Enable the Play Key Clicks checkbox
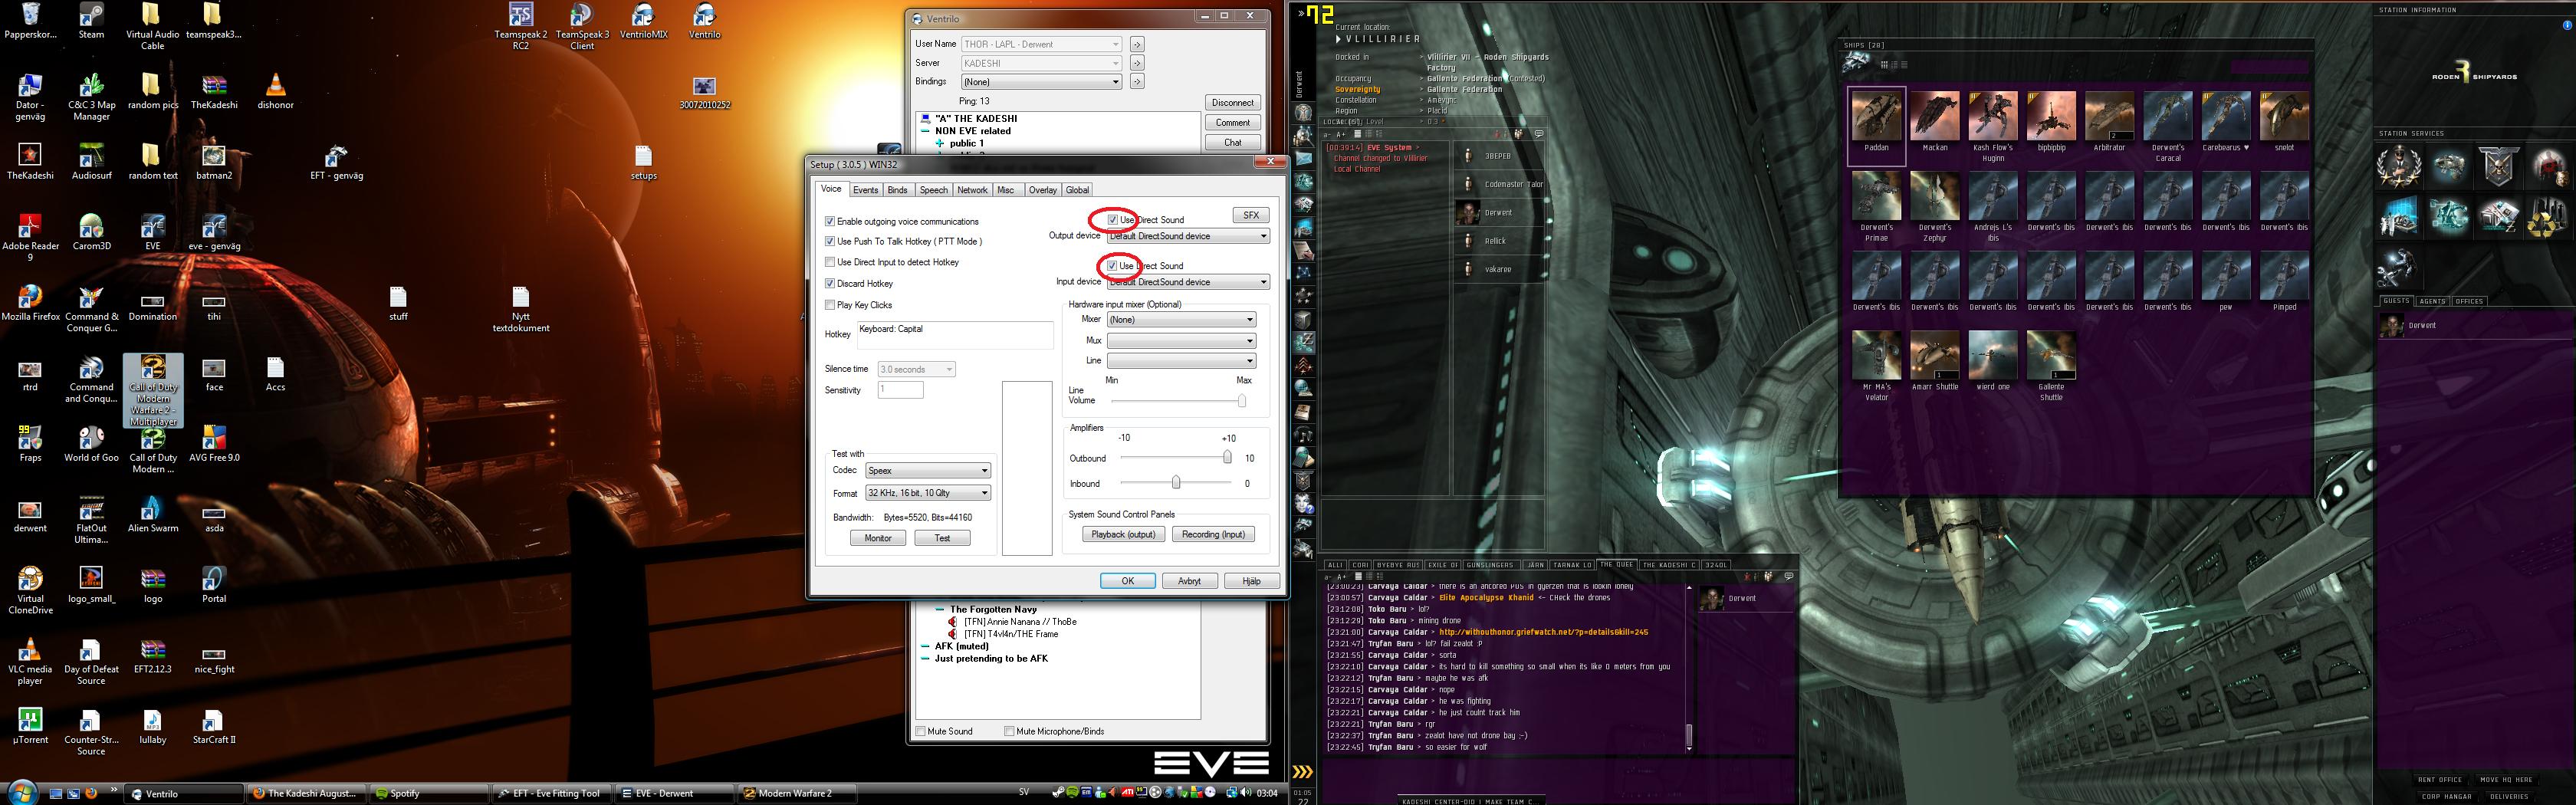The width and height of the screenshot is (2576, 805). click(x=830, y=305)
